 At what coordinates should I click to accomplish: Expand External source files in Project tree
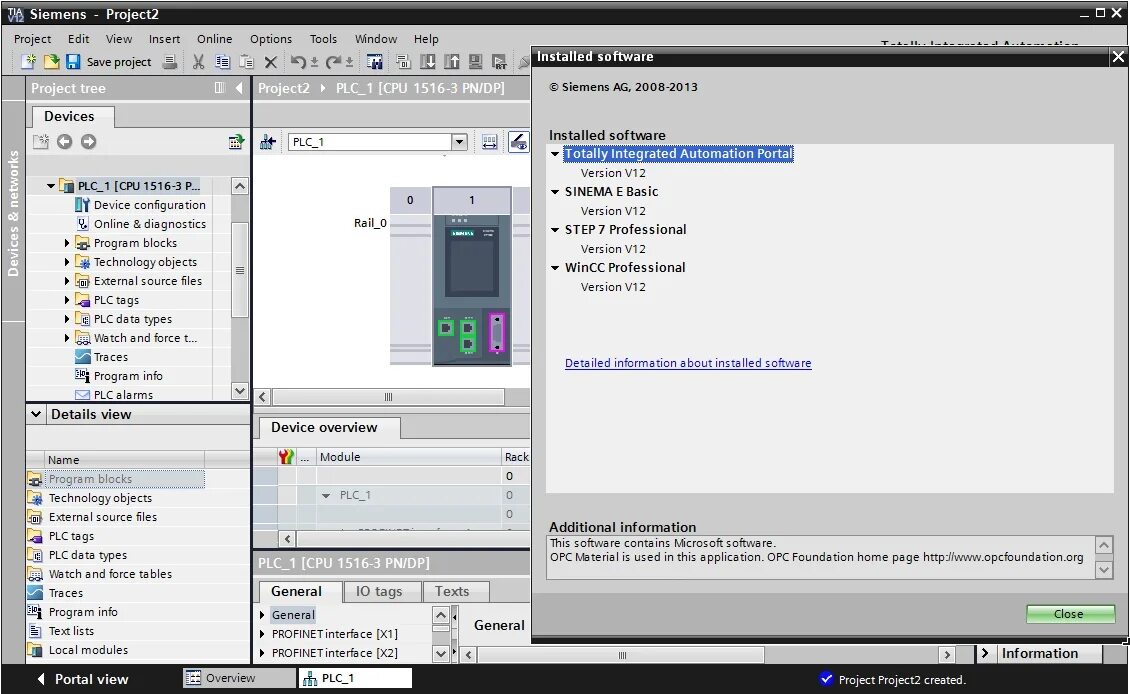(67, 281)
